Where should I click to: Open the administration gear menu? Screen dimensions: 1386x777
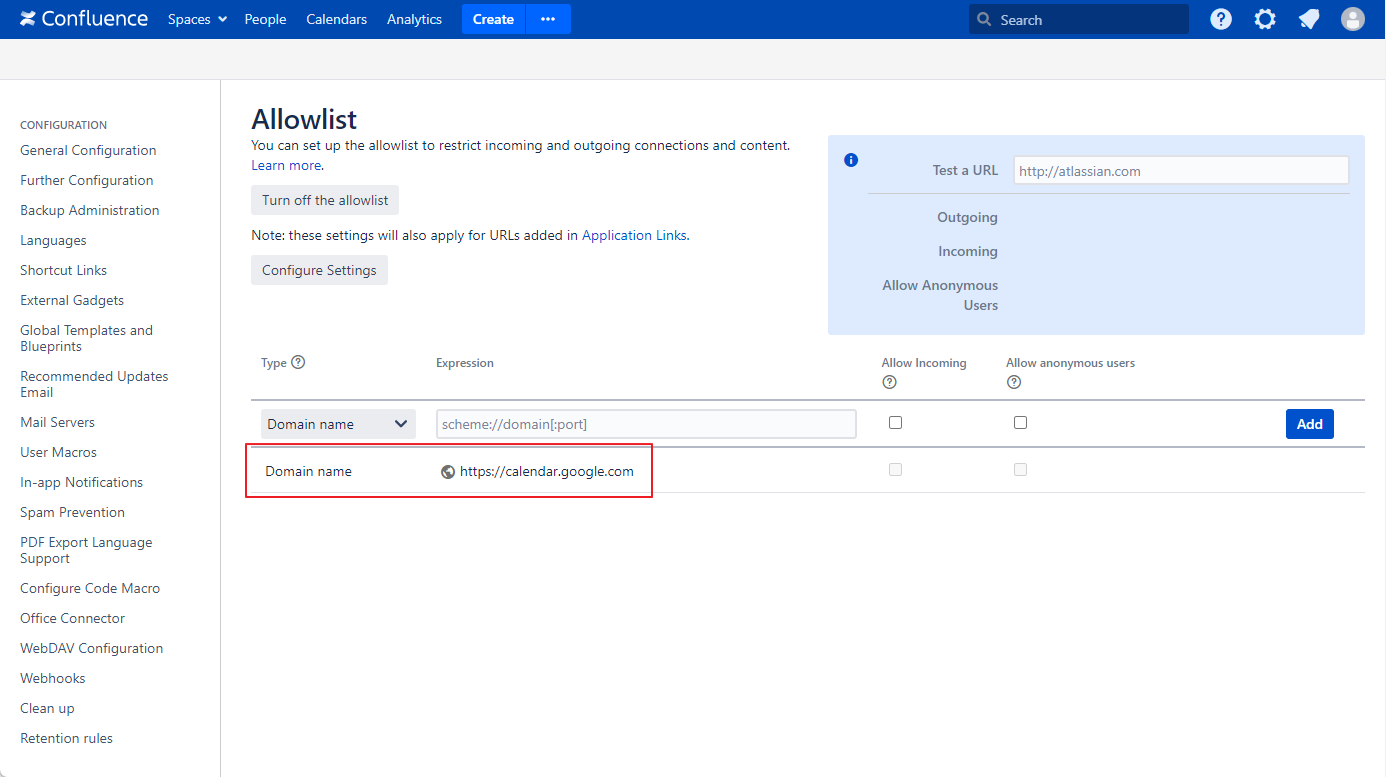[x=1265, y=19]
